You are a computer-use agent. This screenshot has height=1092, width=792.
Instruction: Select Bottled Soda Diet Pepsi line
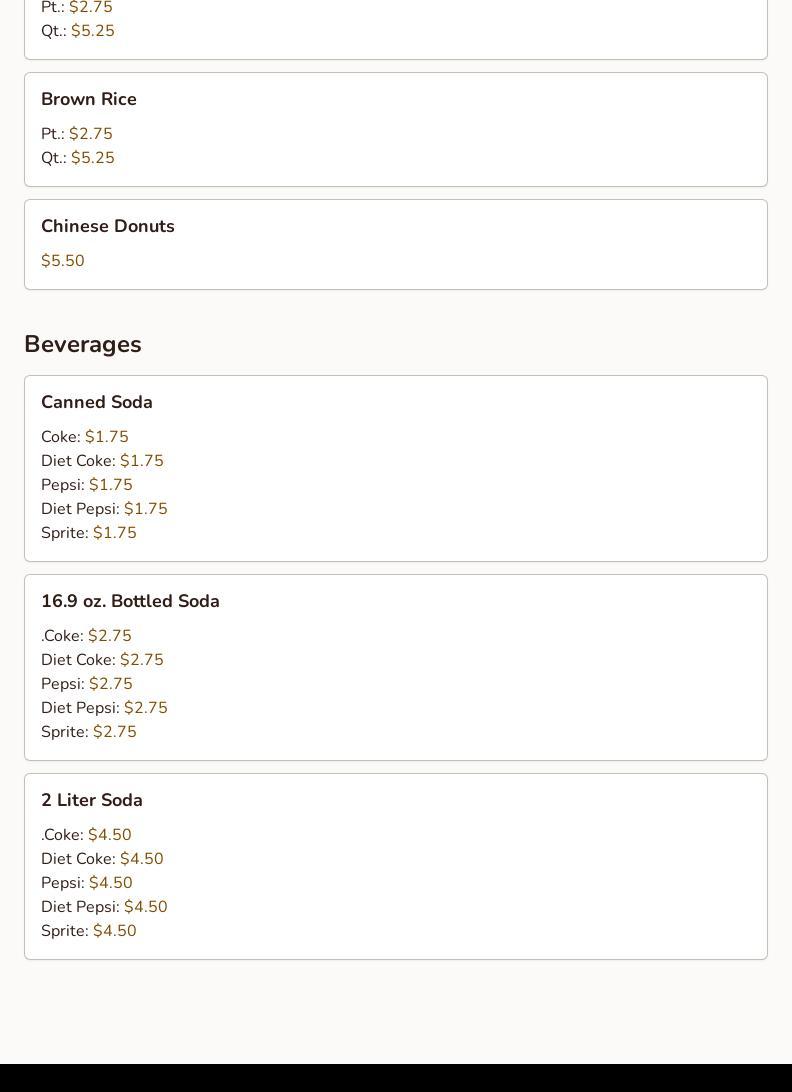(x=104, y=708)
